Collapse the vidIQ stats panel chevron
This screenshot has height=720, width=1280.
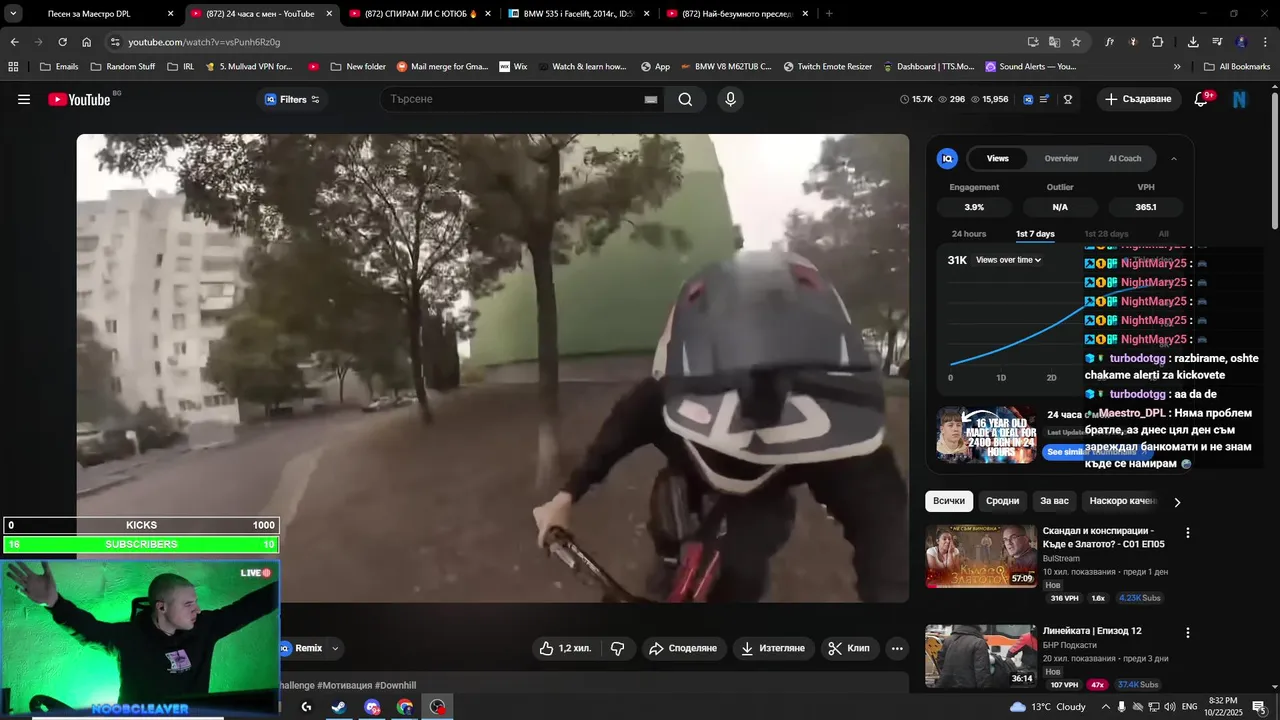(x=1174, y=158)
